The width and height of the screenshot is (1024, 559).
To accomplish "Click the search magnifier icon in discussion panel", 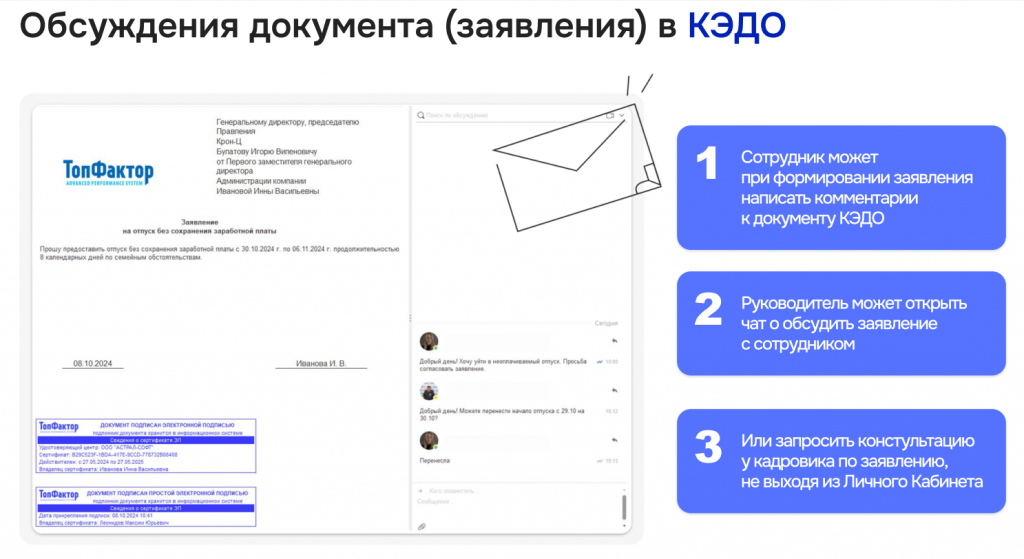I will [421, 115].
